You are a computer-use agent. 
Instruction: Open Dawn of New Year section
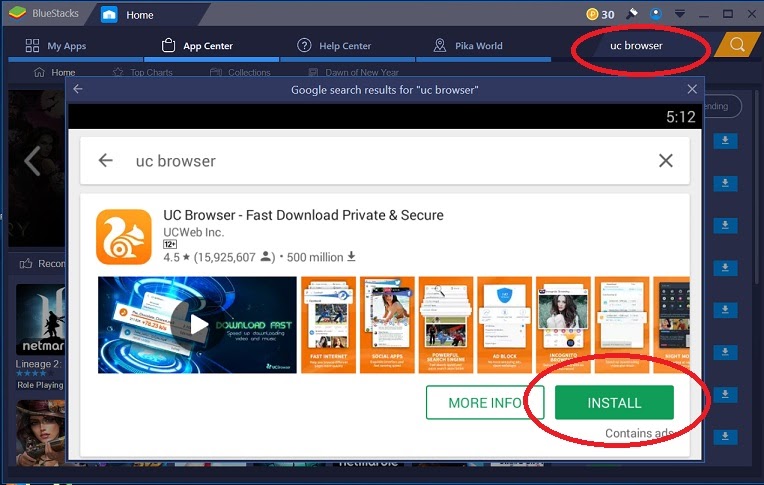tap(354, 72)
